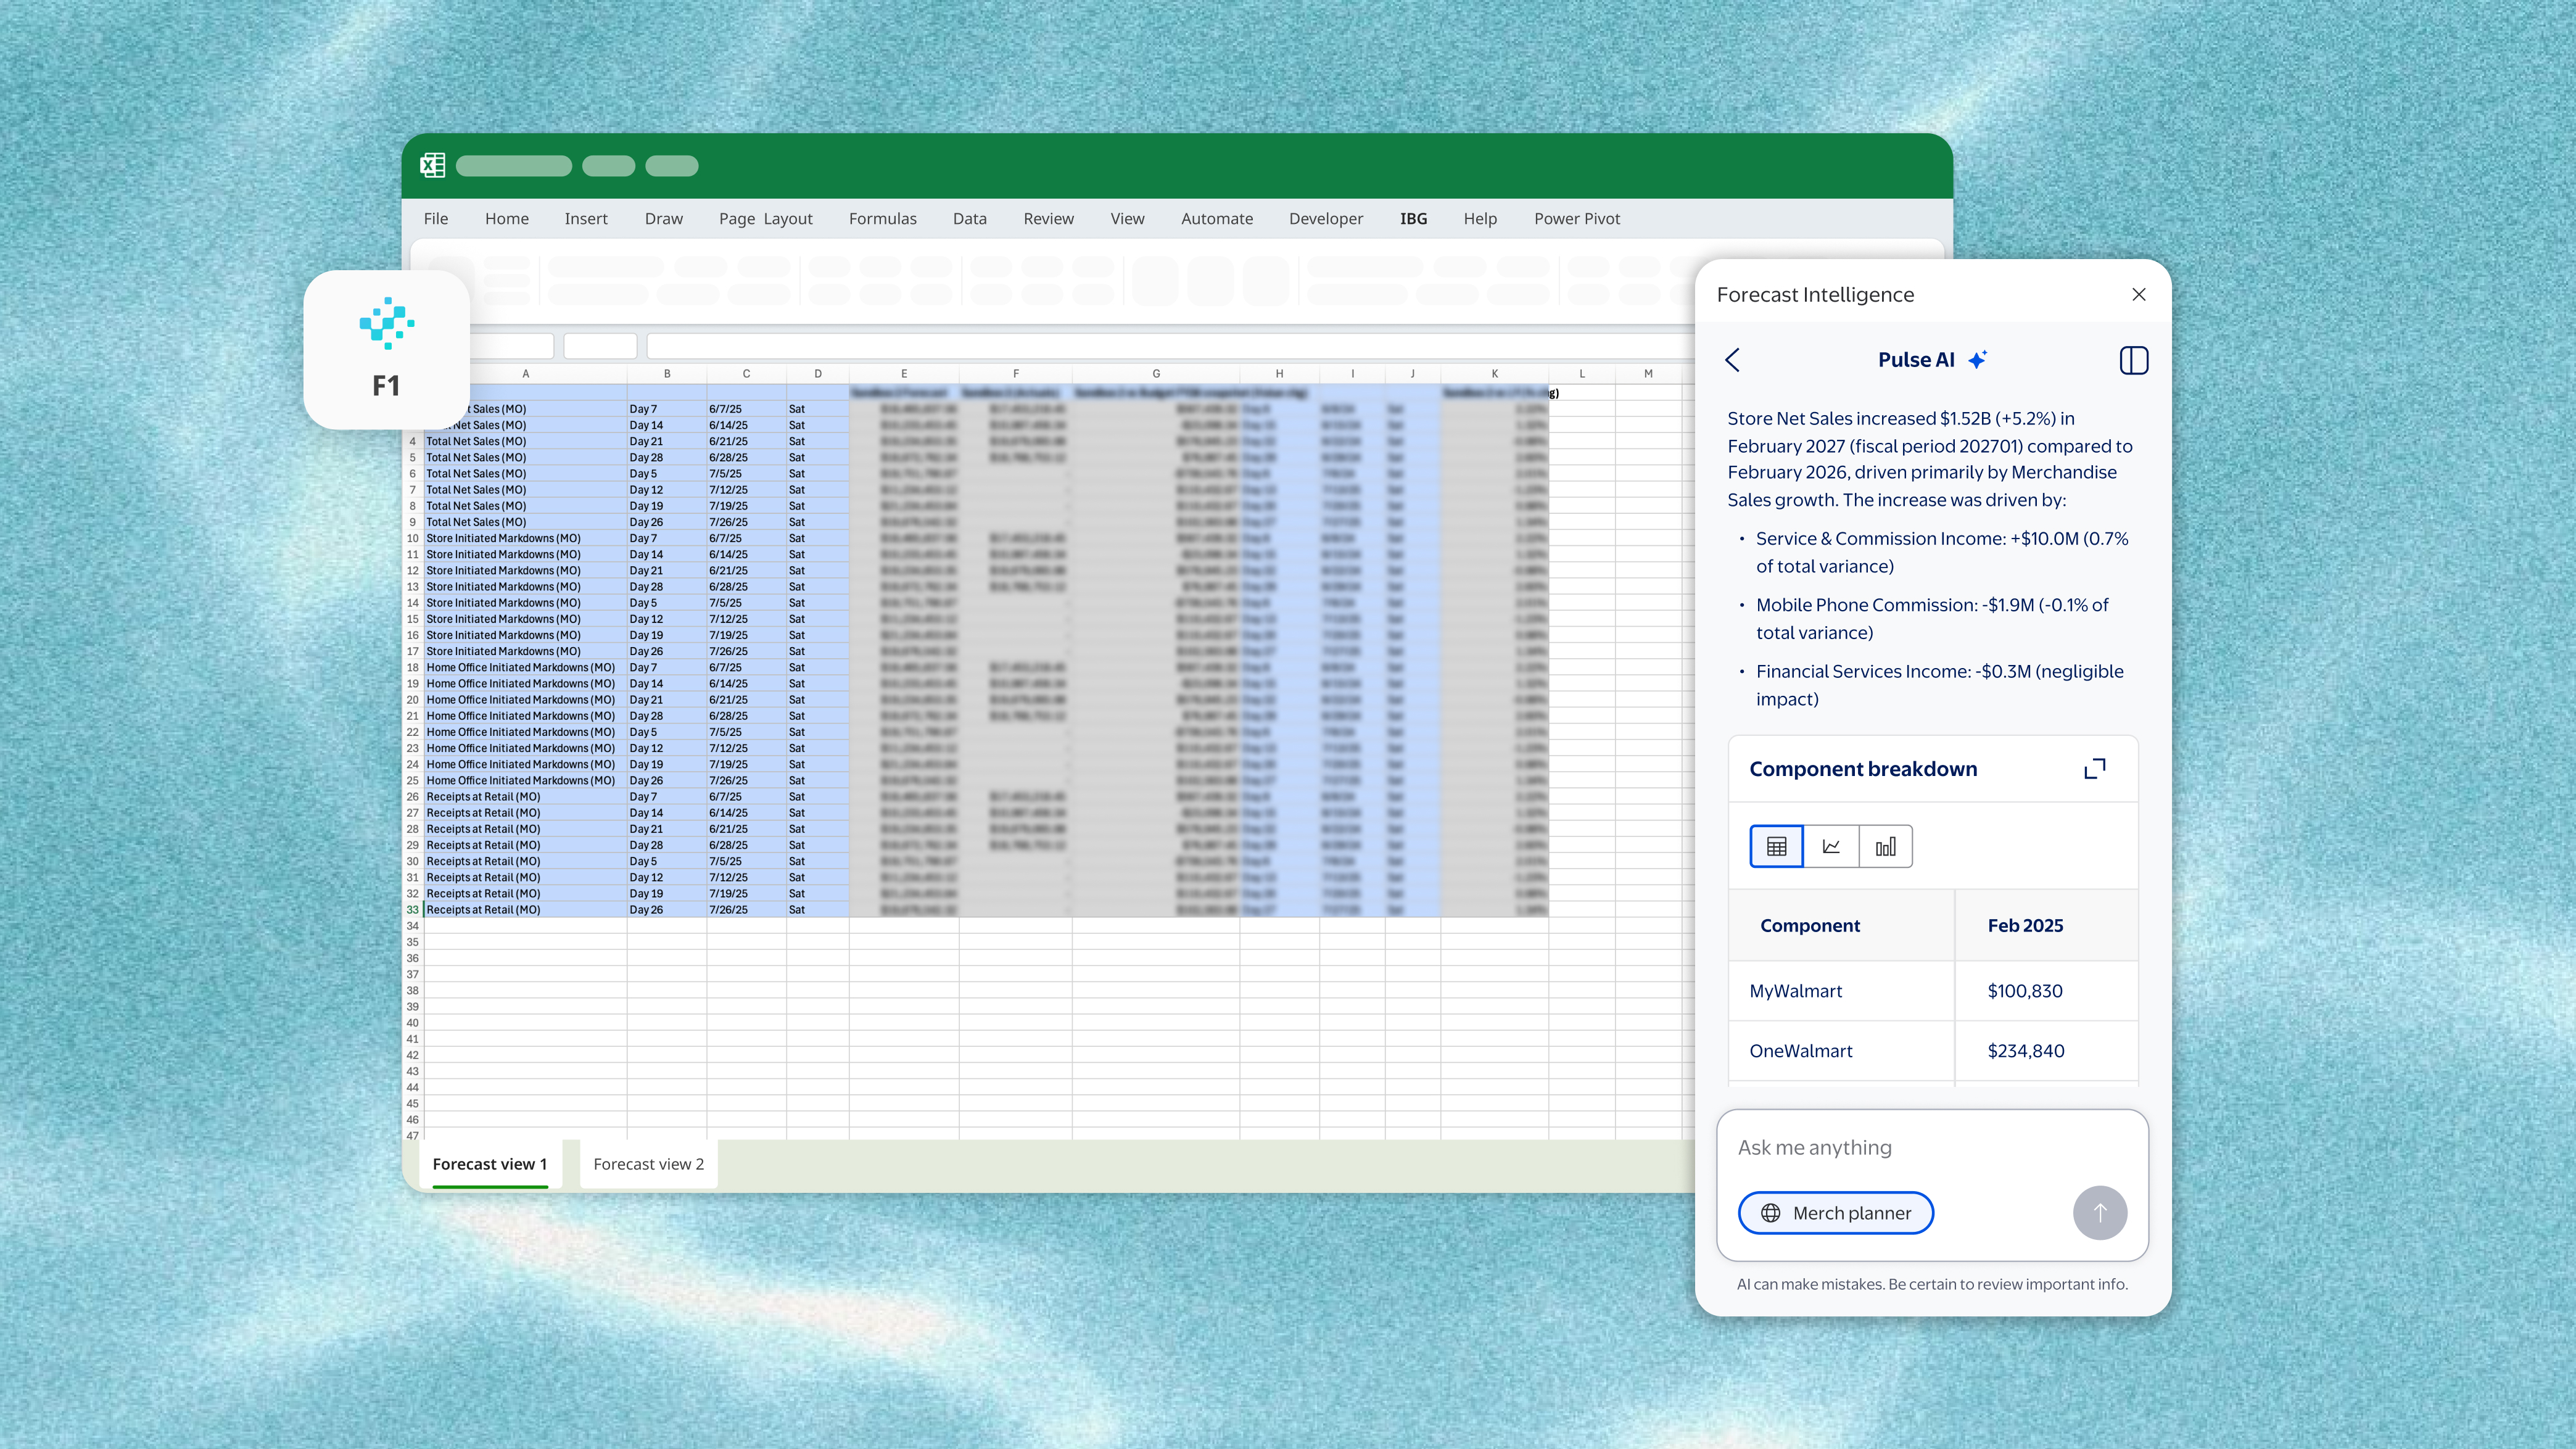Switch to Forecast view 1 sheet
2576x1449 pixels.
(x=490, y=1164)
